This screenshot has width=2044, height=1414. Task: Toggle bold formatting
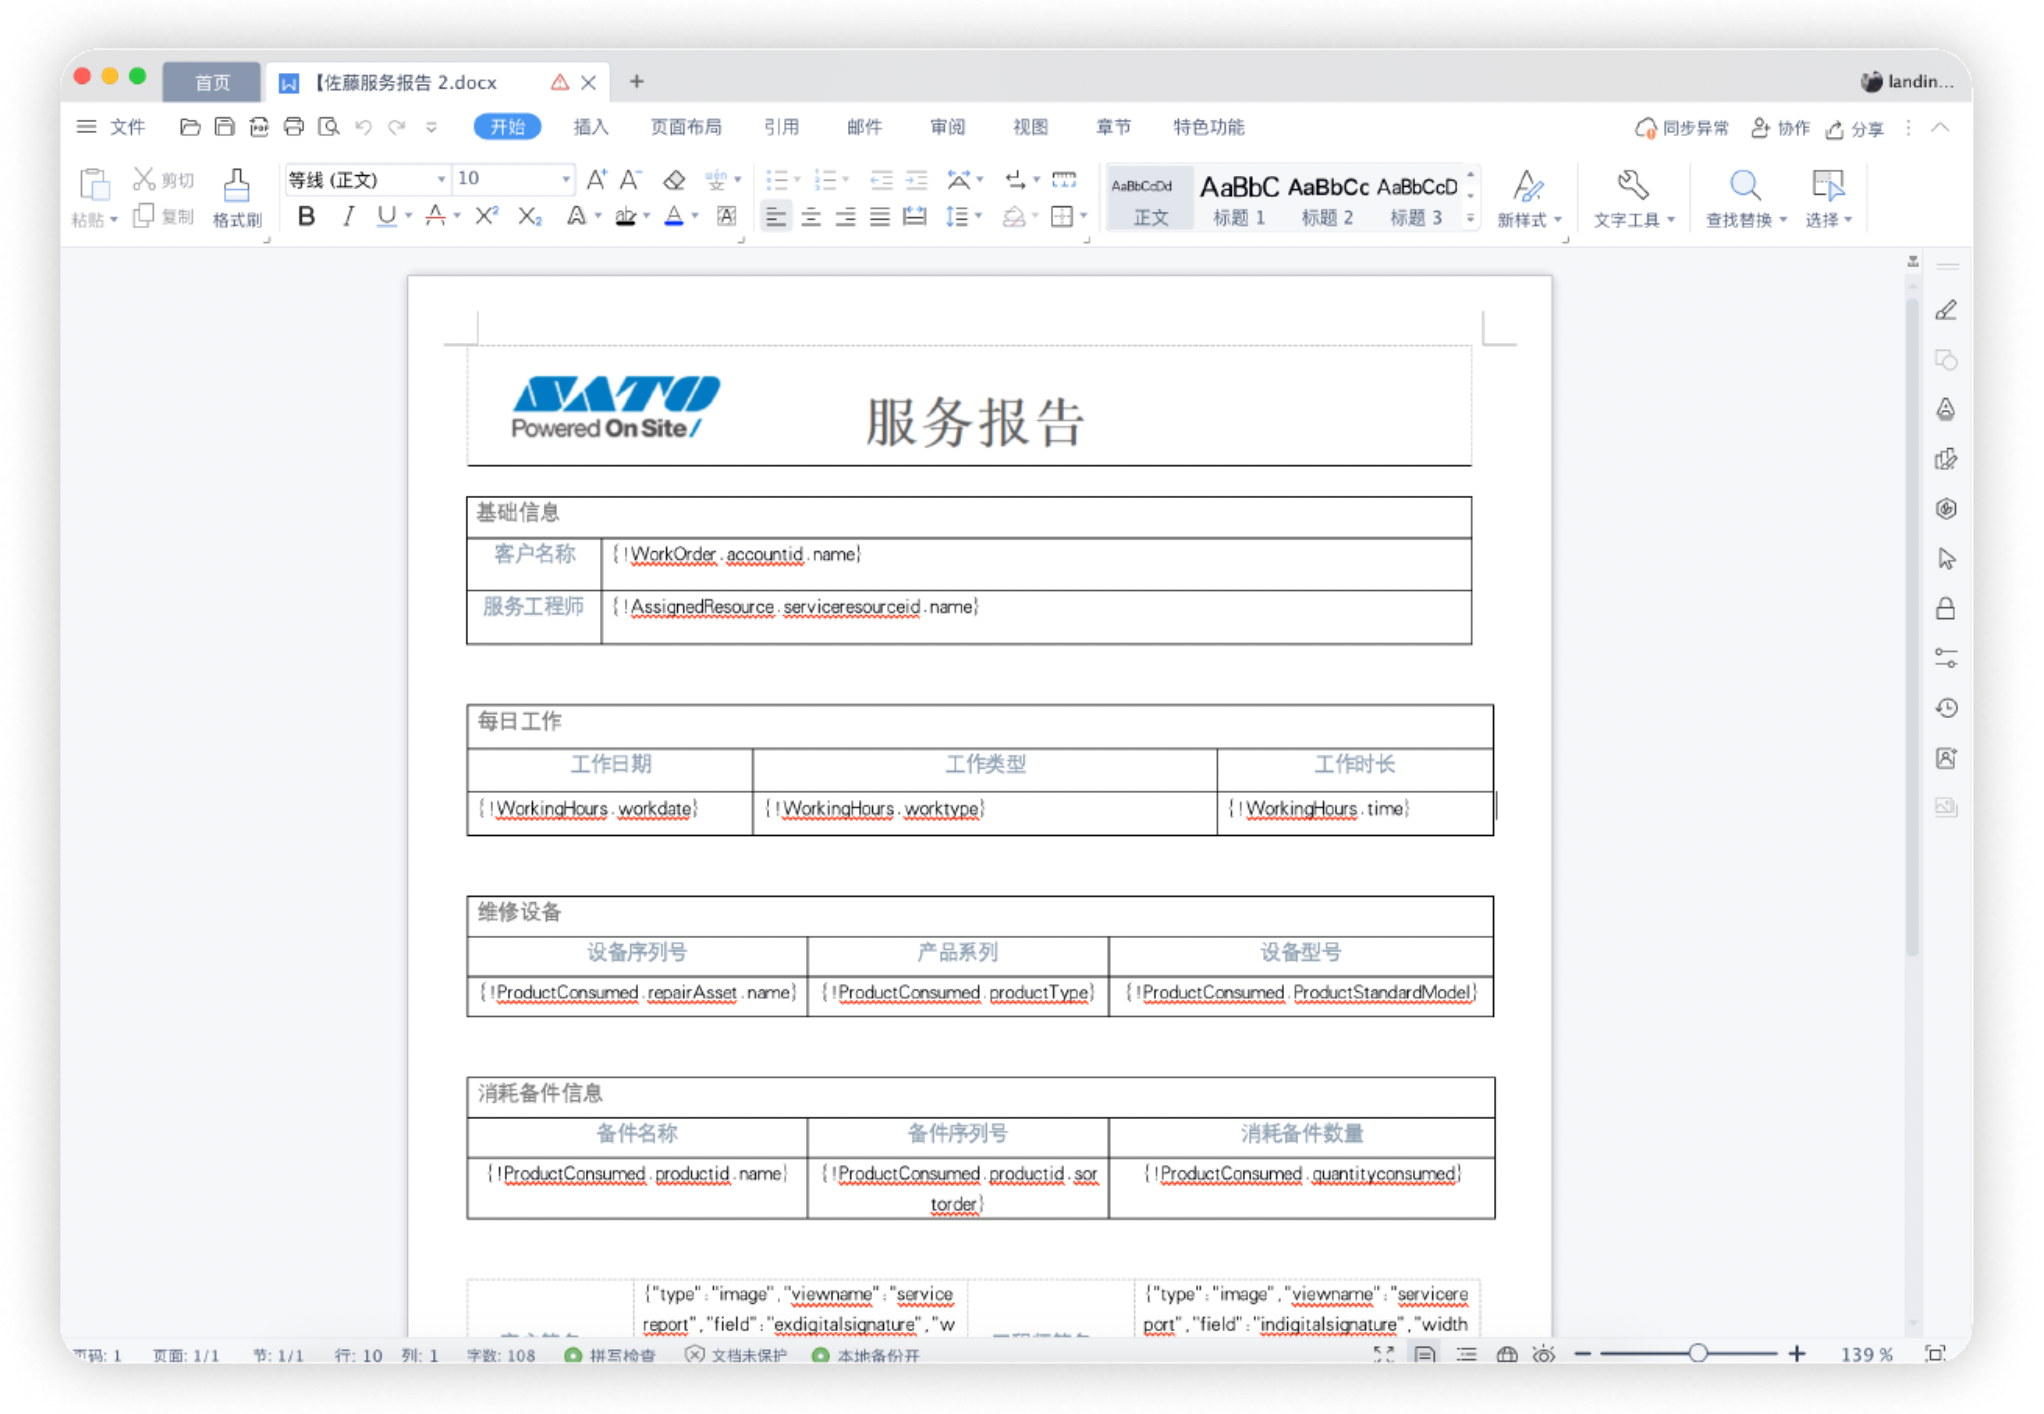pos(306,216)
